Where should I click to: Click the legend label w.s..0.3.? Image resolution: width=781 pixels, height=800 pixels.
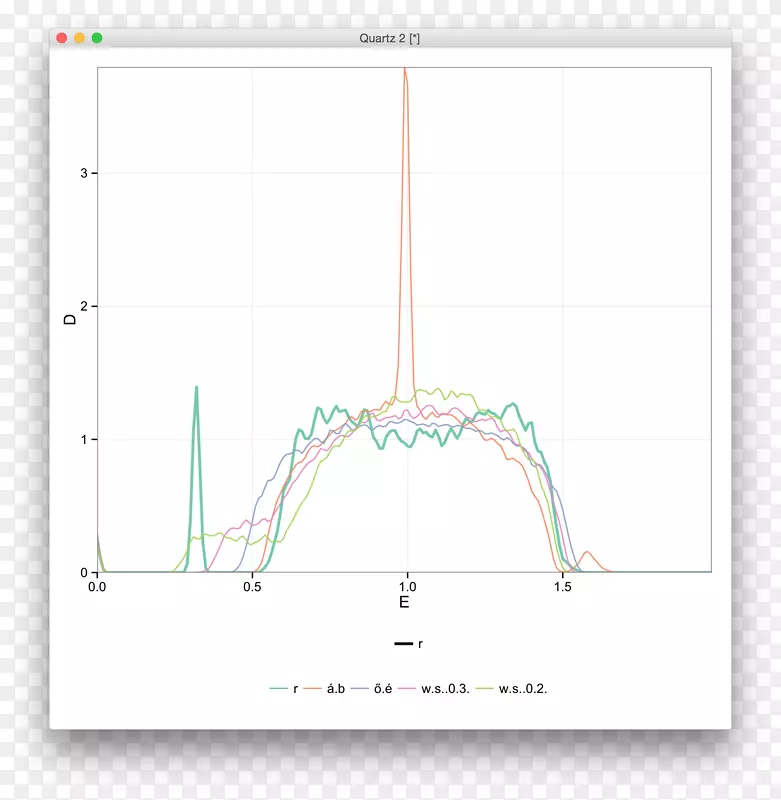[445, 689]
